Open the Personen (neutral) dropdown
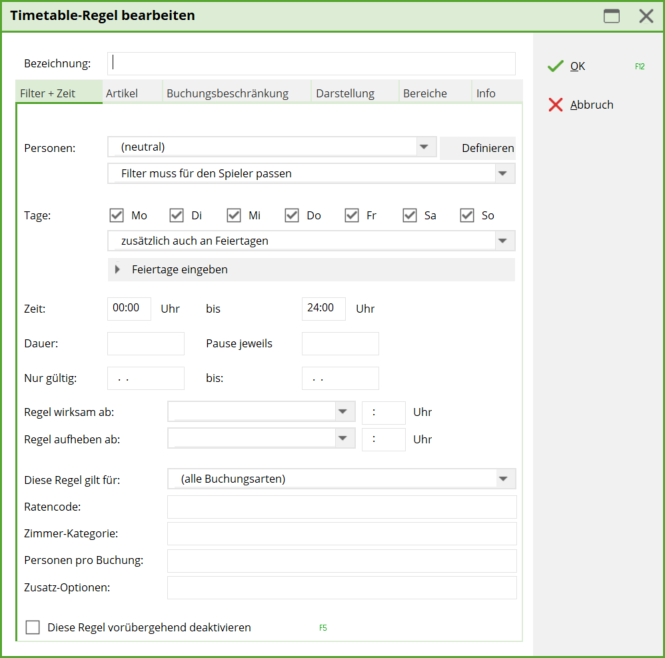This screenshot has height=658, width=665. 425,147
